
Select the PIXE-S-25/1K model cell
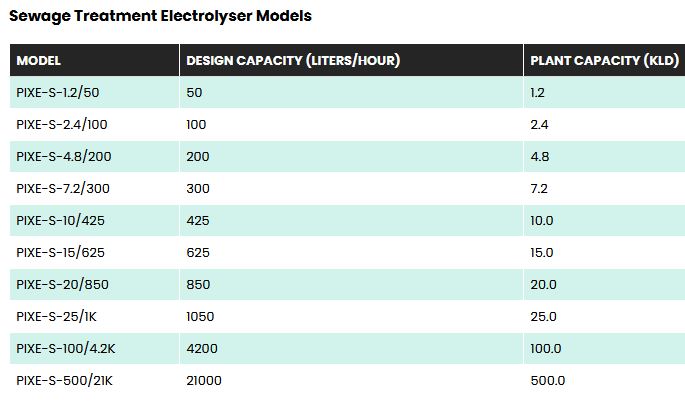pyautogui.click(x=56, y=317)
